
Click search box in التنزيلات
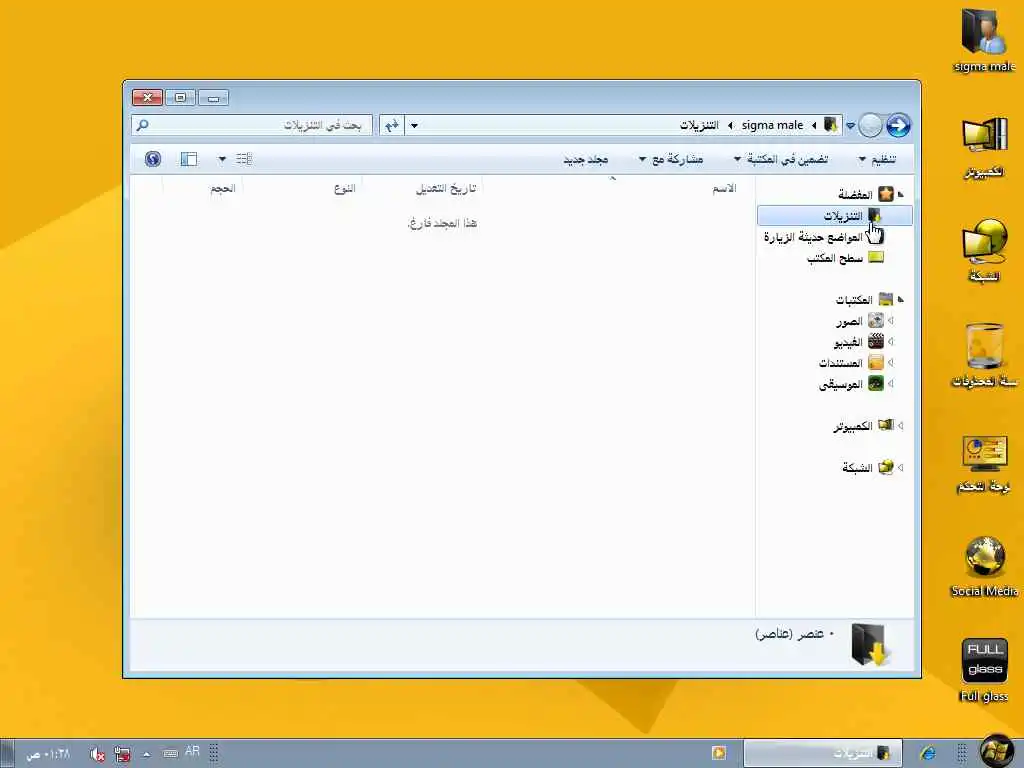251,125
